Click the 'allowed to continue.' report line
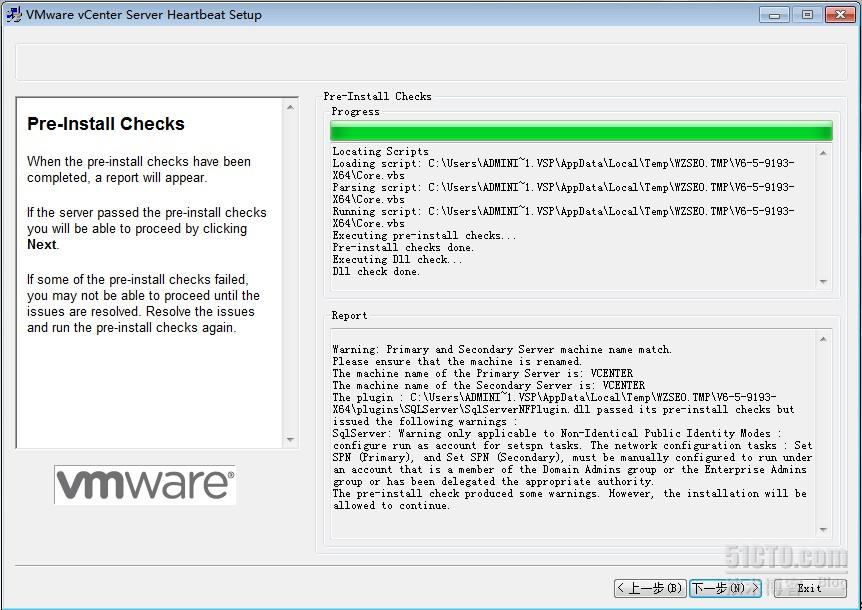This screenshot has height=610, width=862. click(391, 506)
